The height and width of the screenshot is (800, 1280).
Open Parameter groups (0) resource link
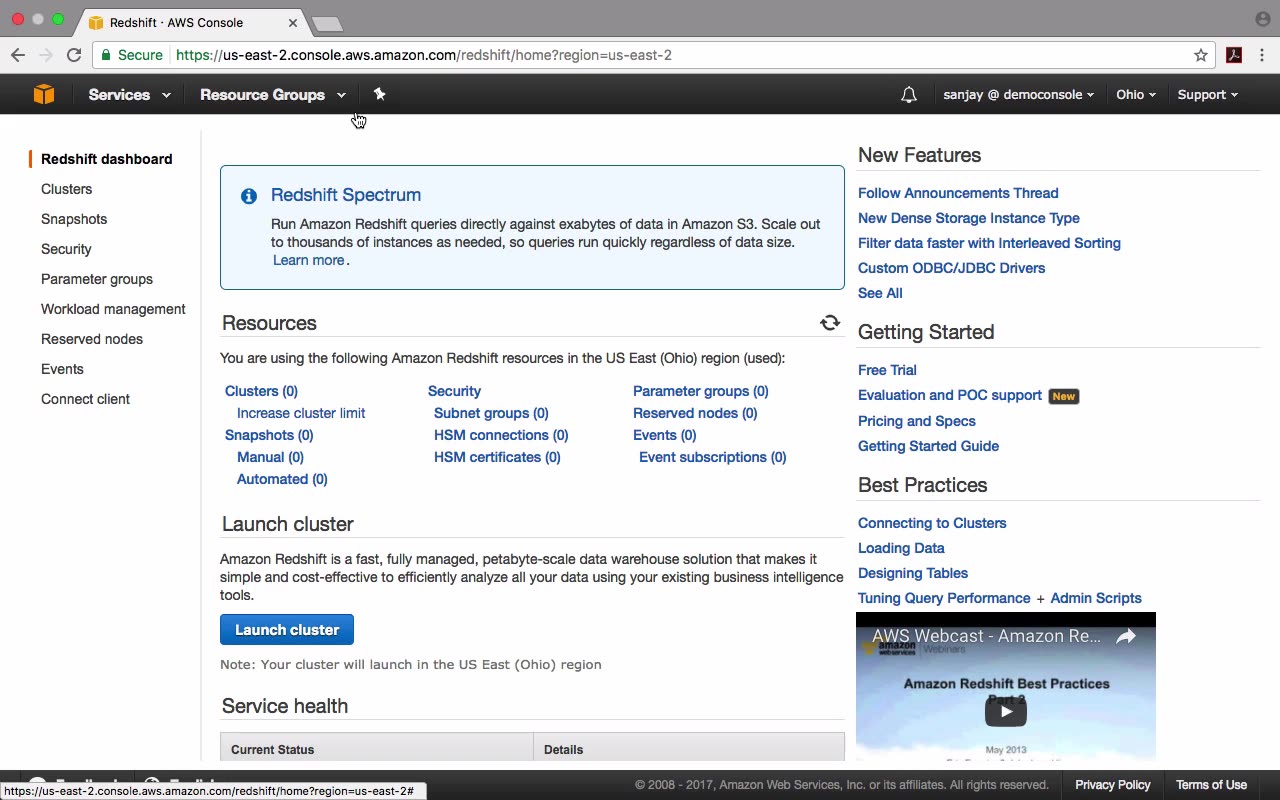(x=701, y=391)
